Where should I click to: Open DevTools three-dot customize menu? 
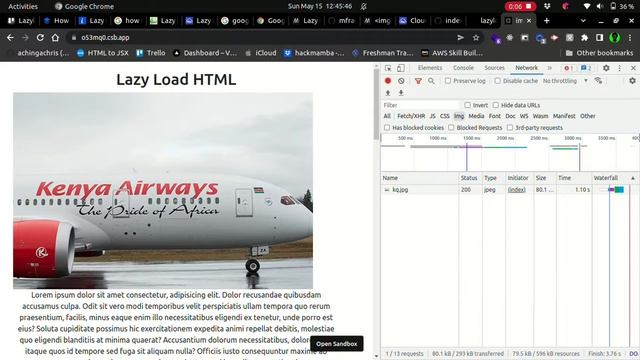pos(620,68)
